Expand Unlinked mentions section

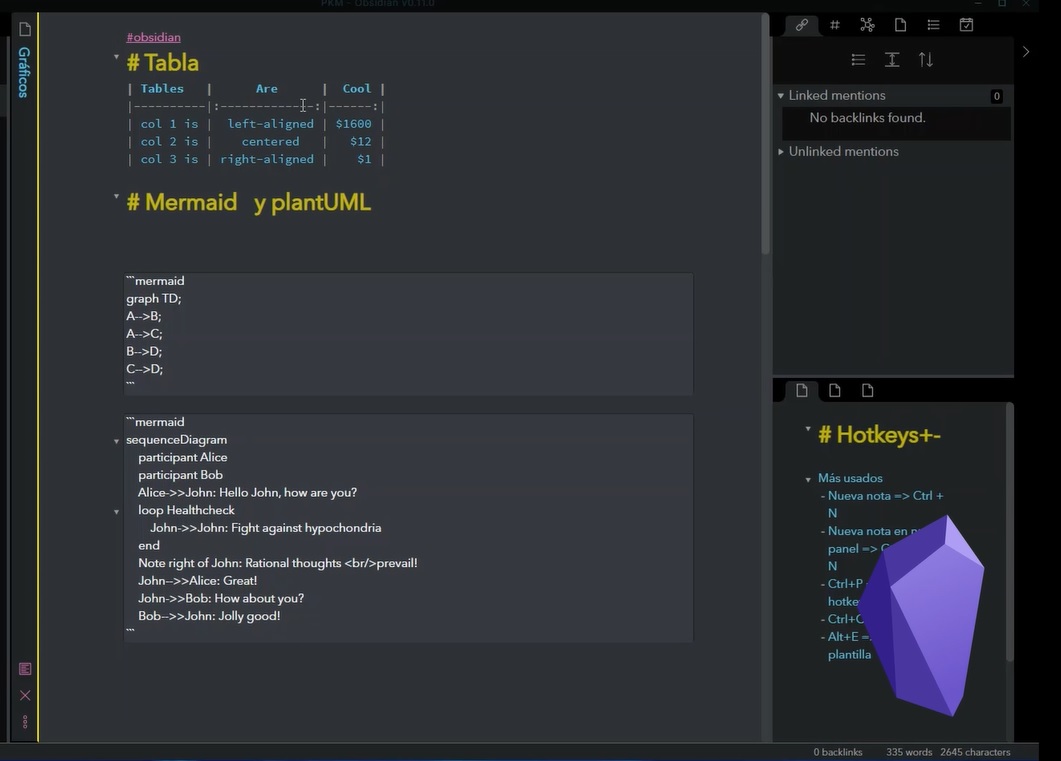[781, 152]
